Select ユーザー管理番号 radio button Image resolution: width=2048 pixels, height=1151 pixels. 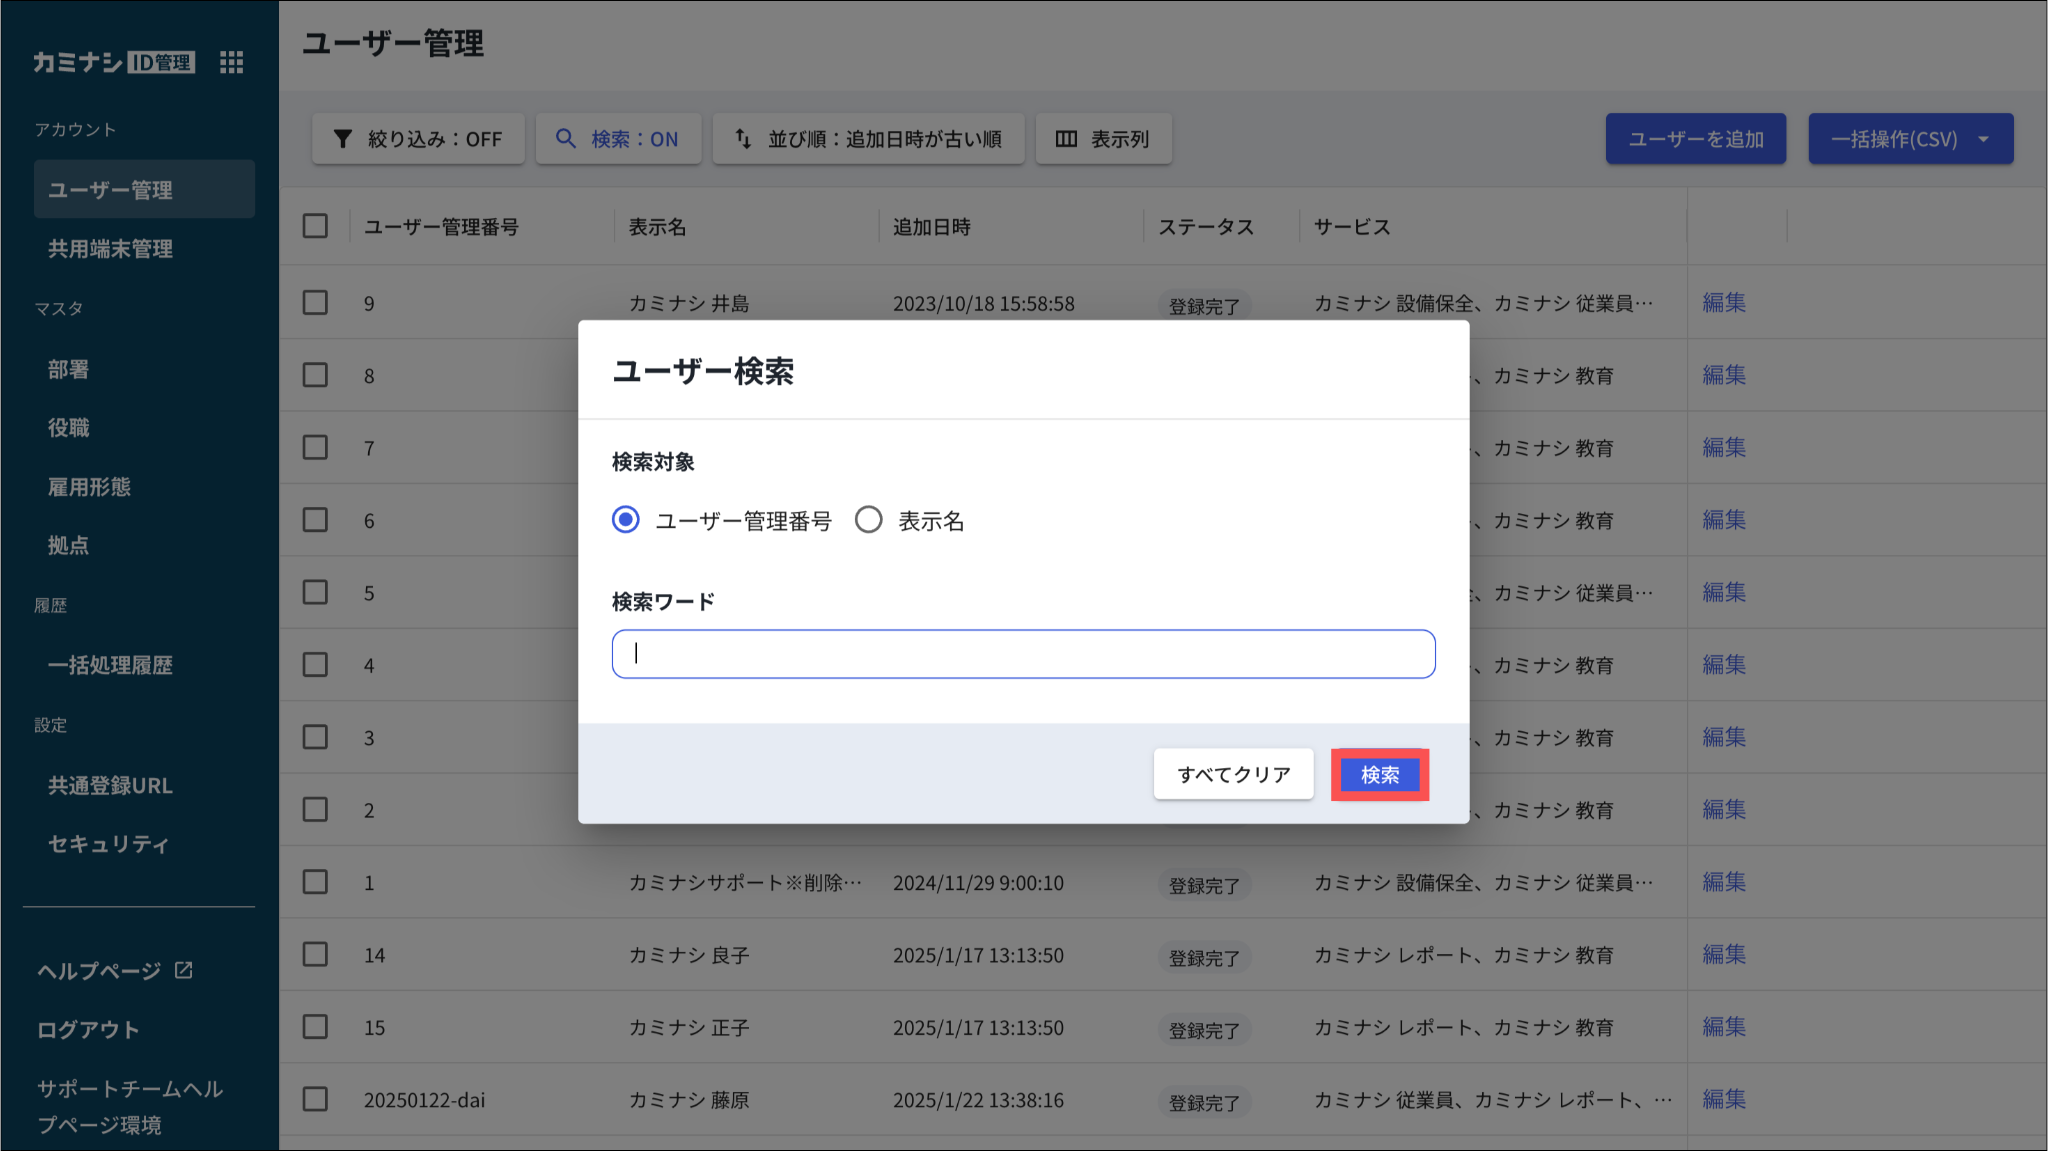point(626,520)
